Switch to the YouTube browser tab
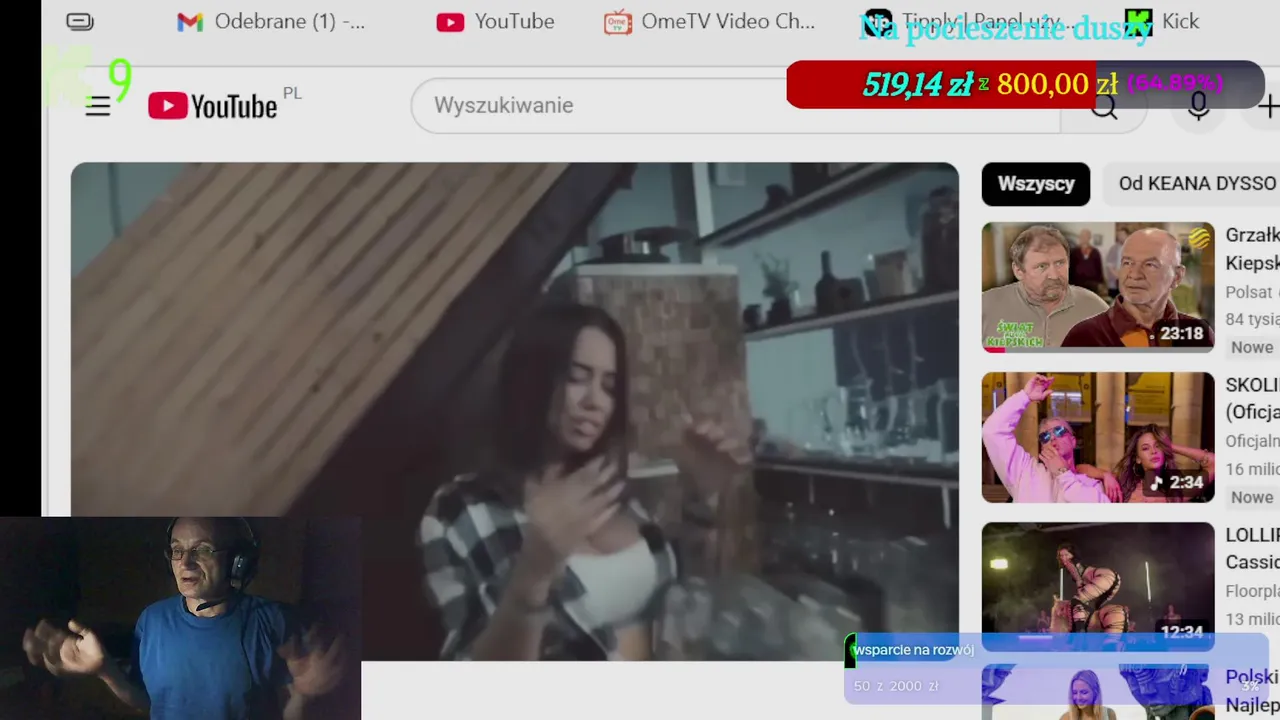Image resolution: width=1280 pixels, height=720 pixels. tap(495, 21)
